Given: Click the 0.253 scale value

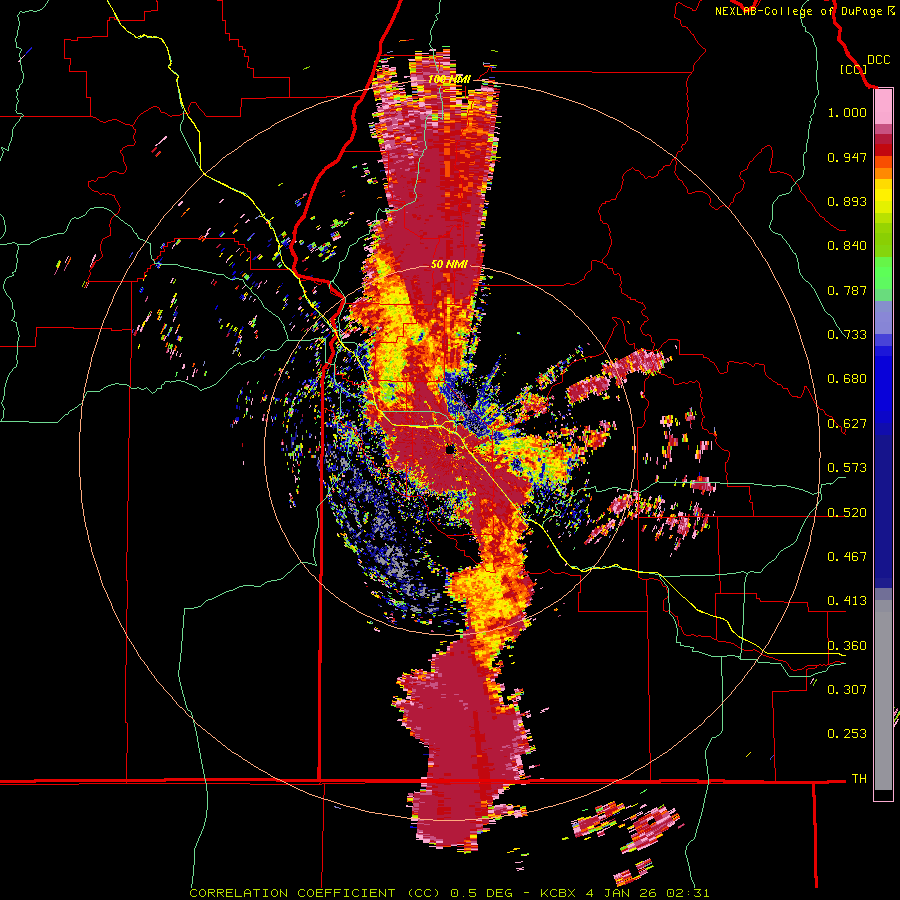Looking at the screenshot, I should [847, 734].
